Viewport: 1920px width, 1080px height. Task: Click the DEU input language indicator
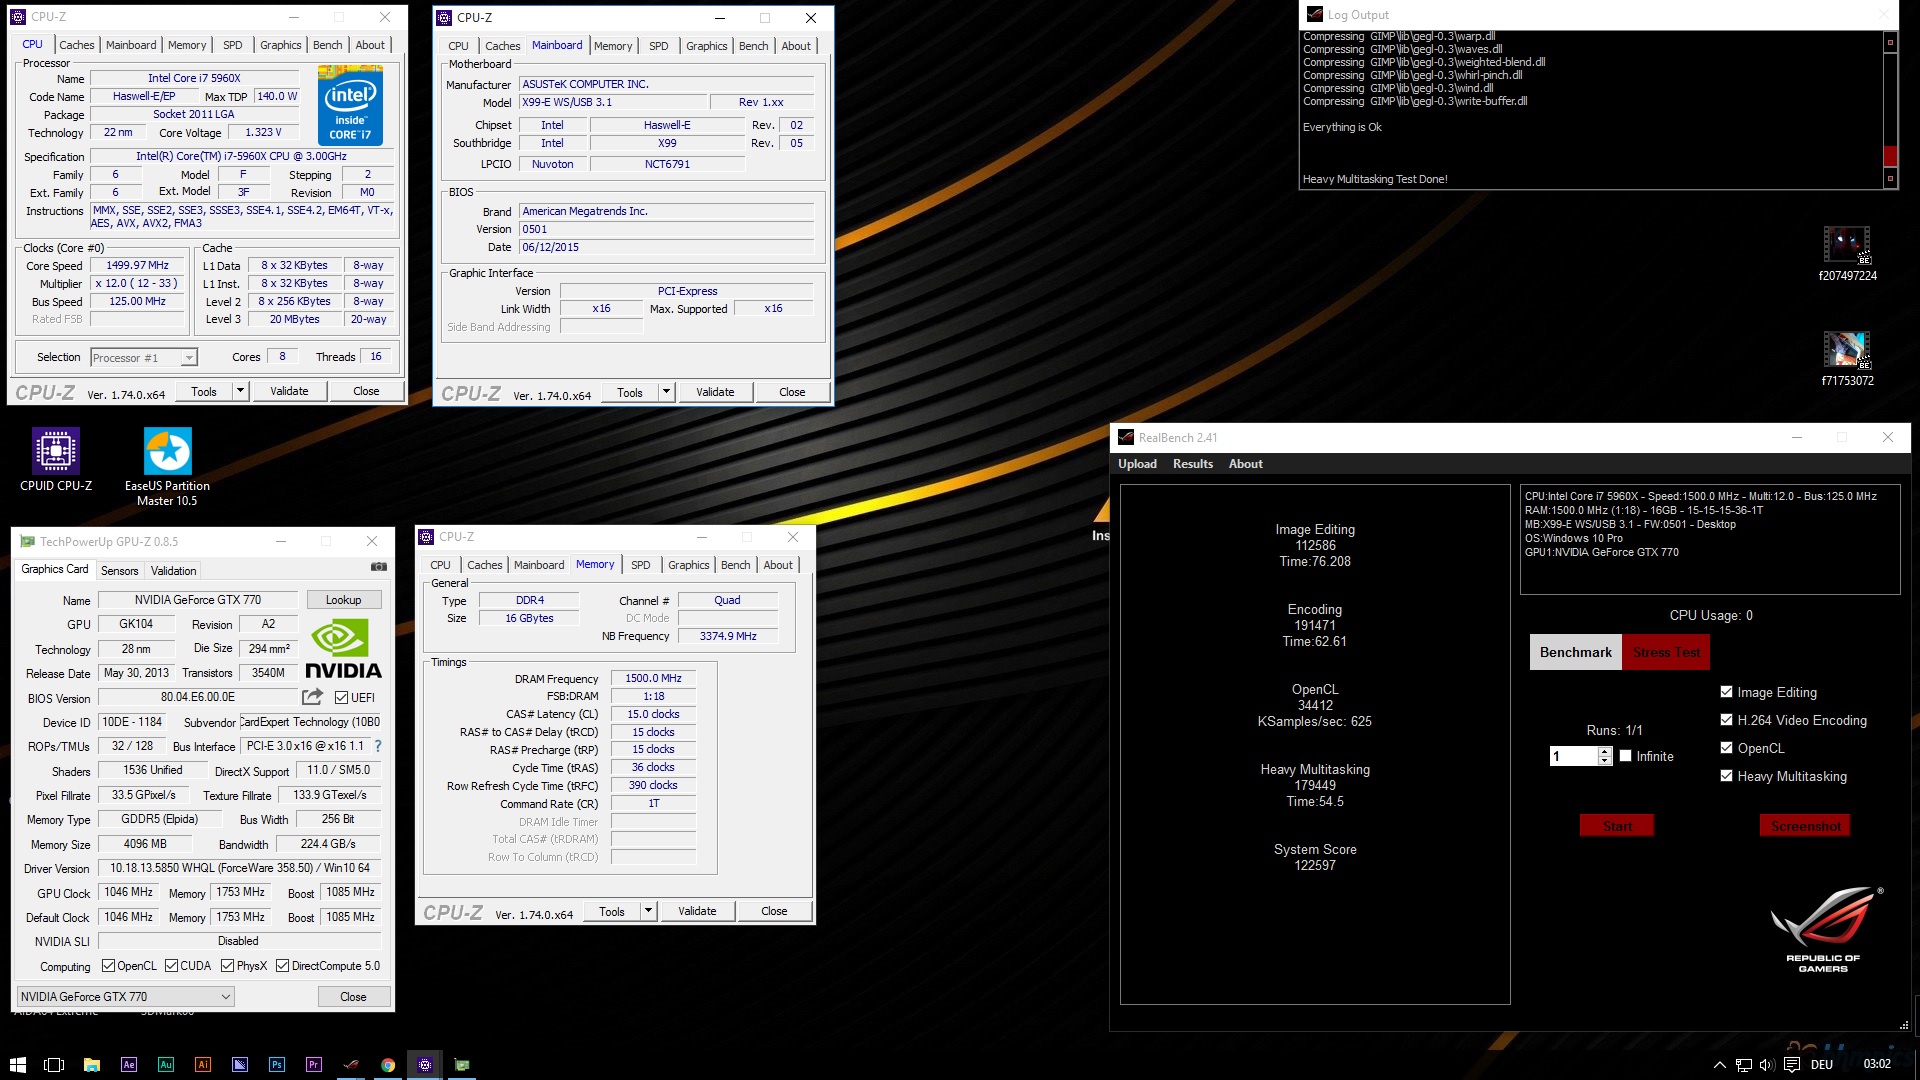1822,1065
